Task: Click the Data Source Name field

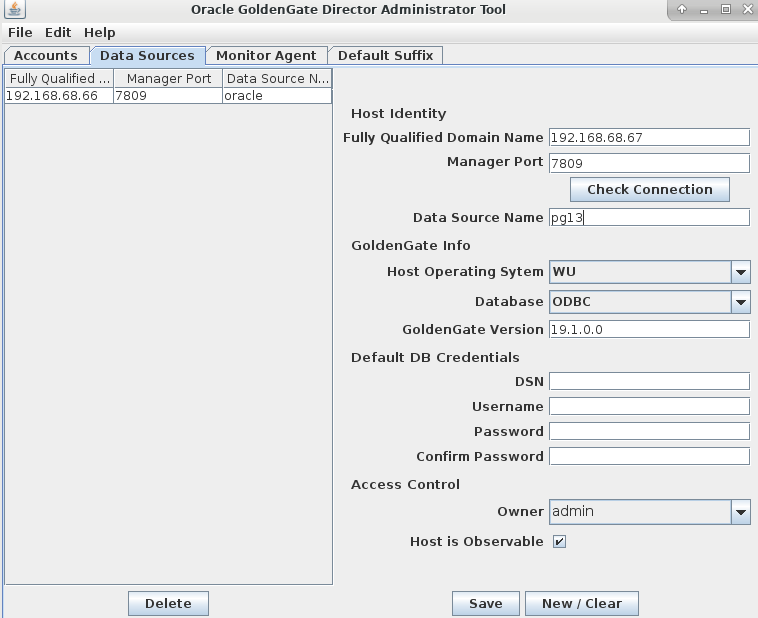Action: (x=649, y=218)
